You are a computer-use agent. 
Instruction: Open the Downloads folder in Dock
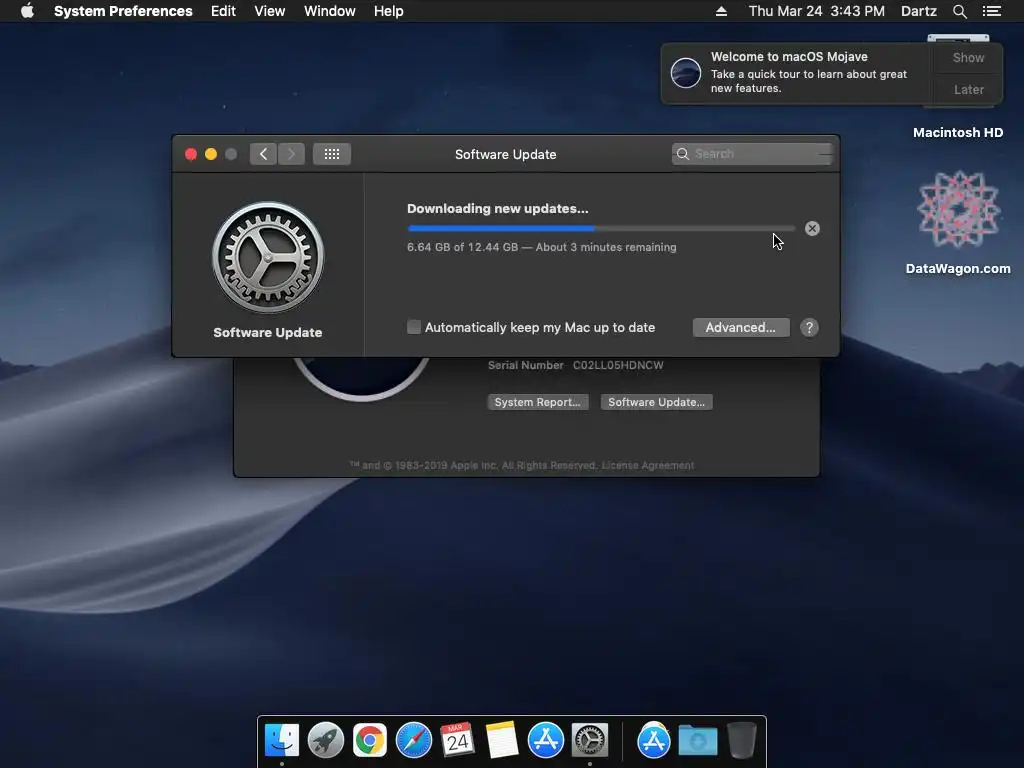click(697, 741)
